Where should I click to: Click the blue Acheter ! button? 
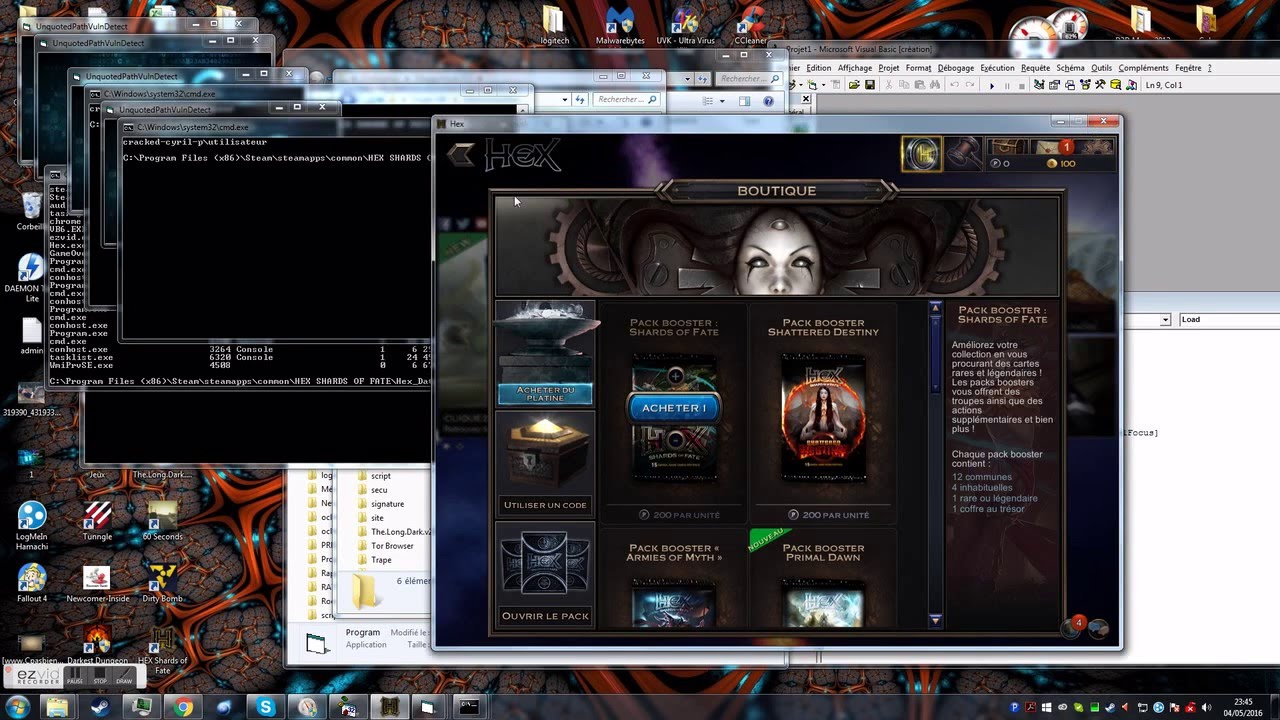tap(673, 408)
